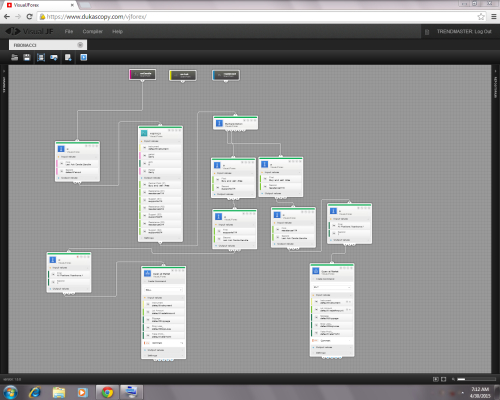
Task: Click the save floppy disk toolbar icon
Action: [x=27, y=57]
